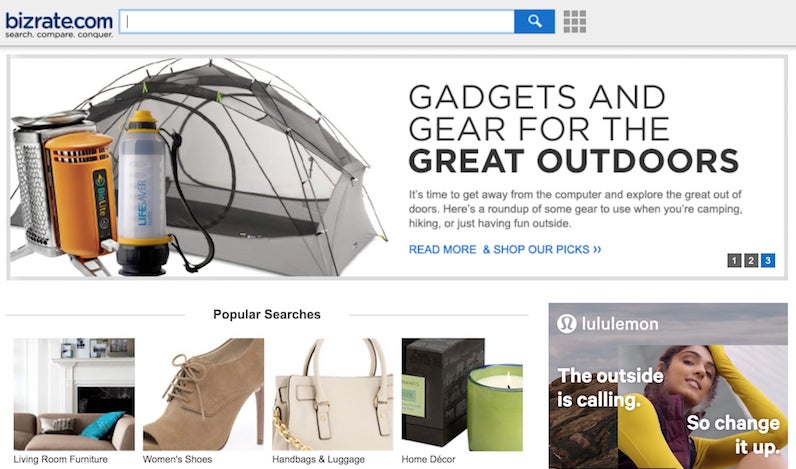Viewport: 796px width, 469px height.
Task: Open the Living Room Furniture thumbnail image
Action: click(74, 394)
